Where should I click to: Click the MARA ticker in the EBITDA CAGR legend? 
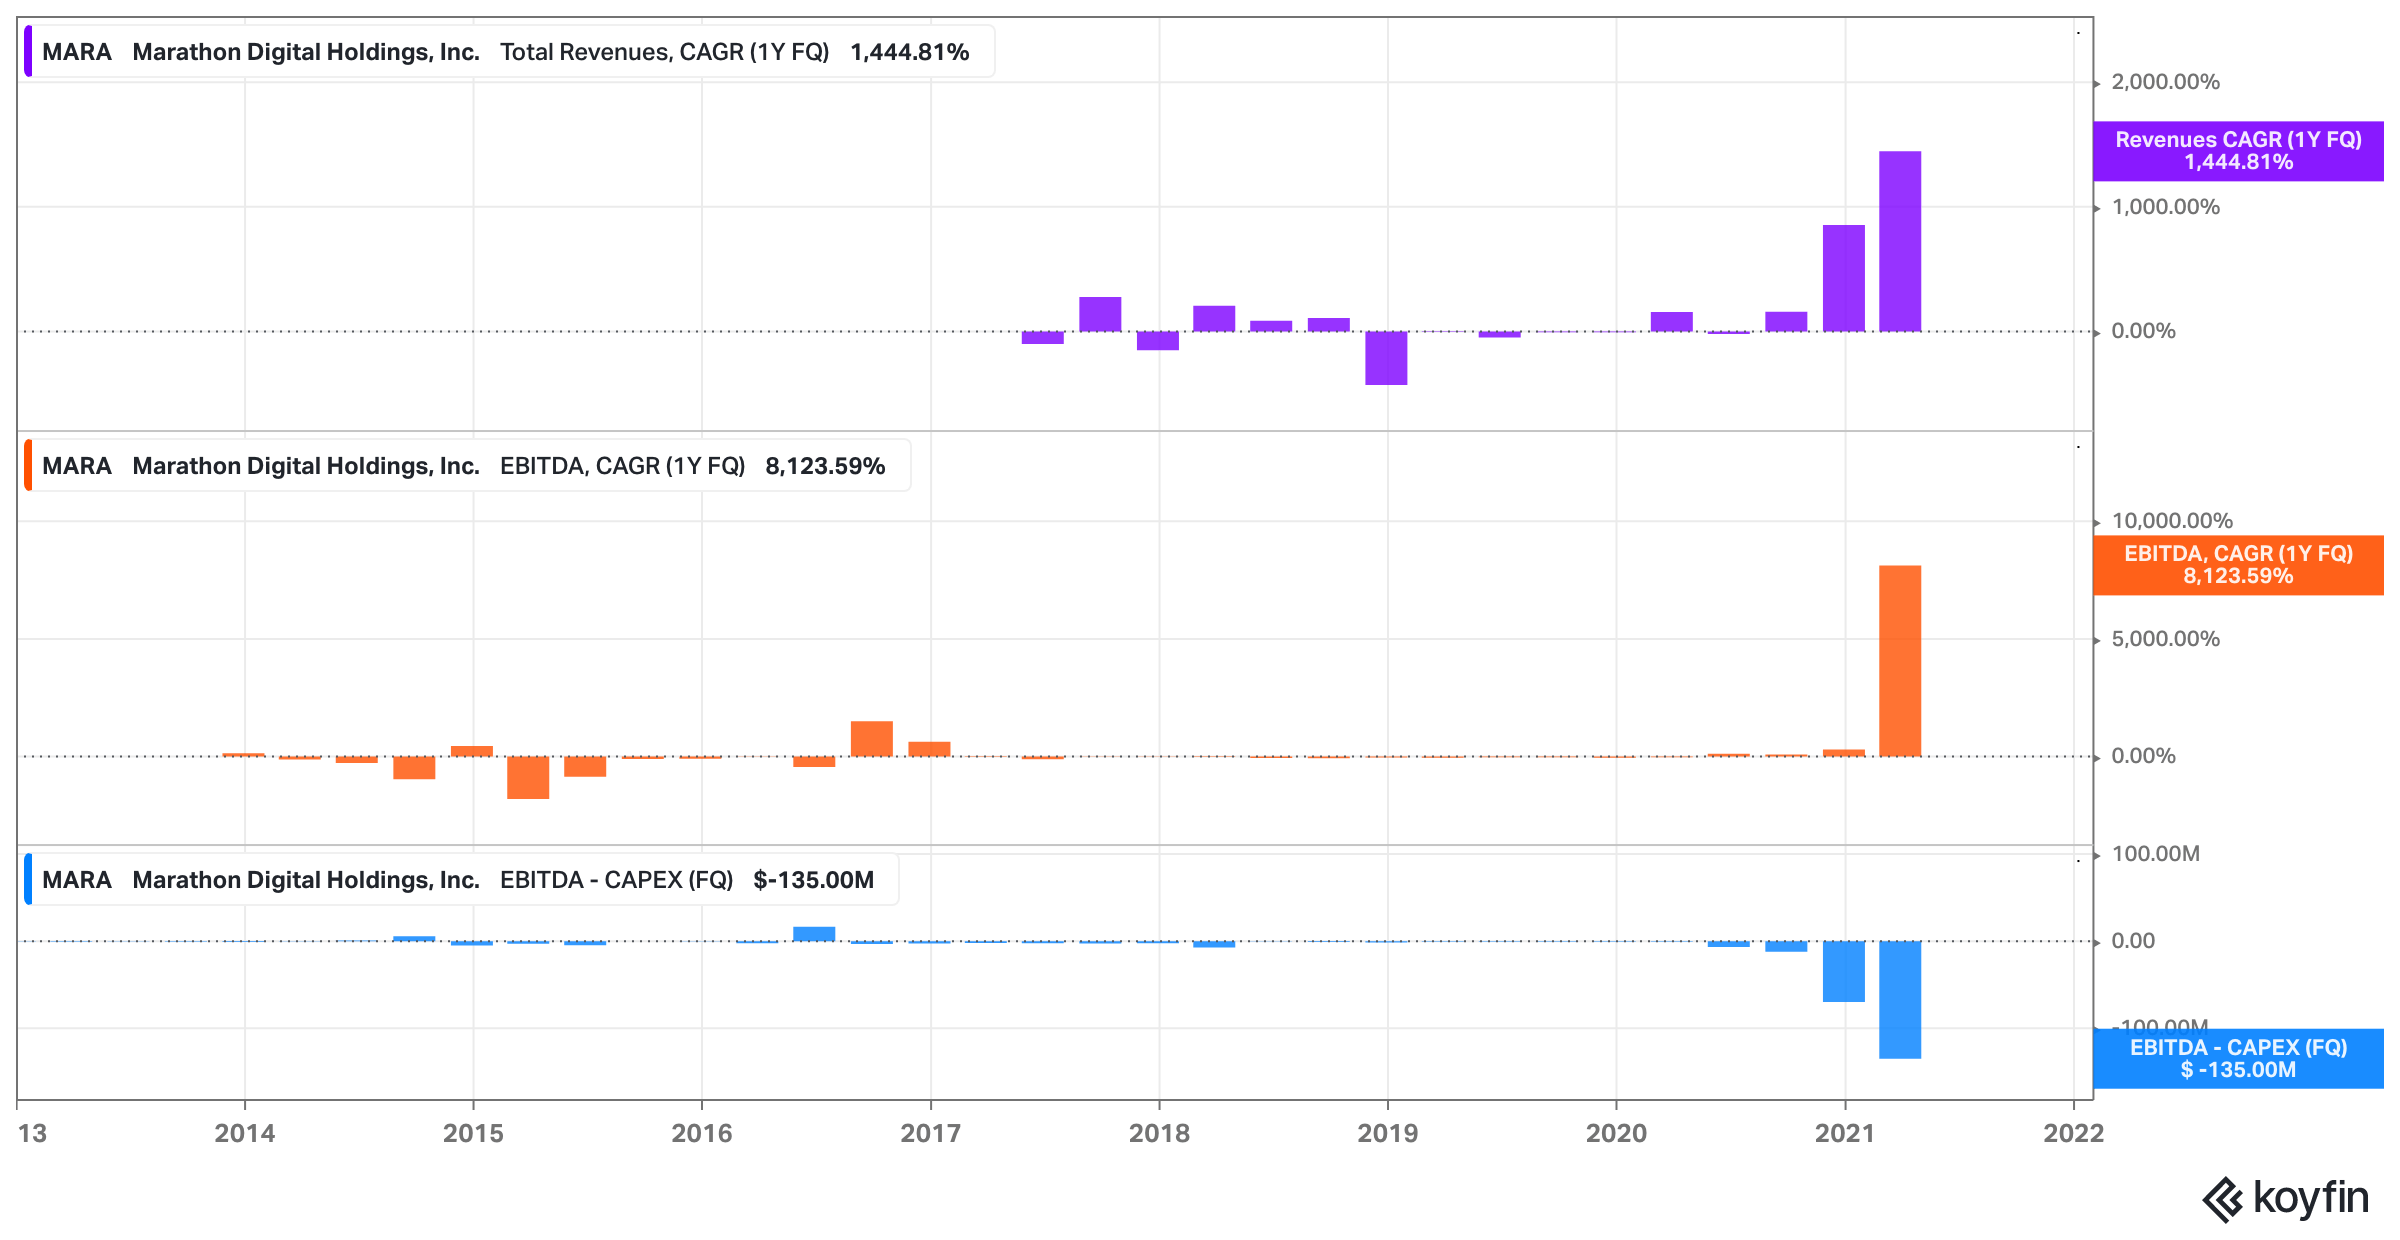coord(77,466)
